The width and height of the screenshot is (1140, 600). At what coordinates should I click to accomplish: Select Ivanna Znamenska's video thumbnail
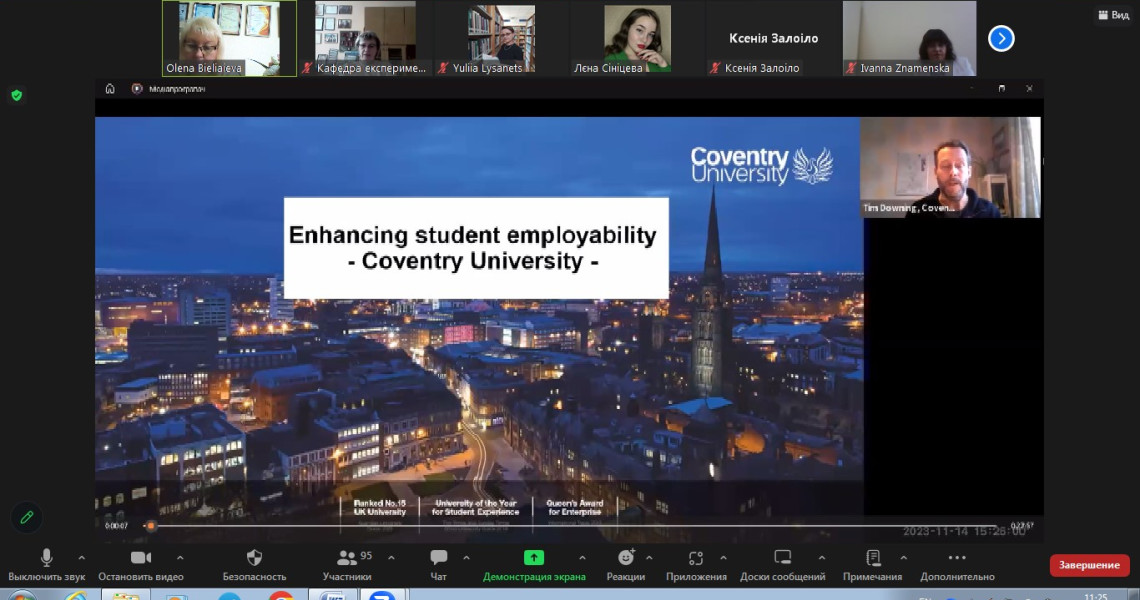tap(909, 39)
